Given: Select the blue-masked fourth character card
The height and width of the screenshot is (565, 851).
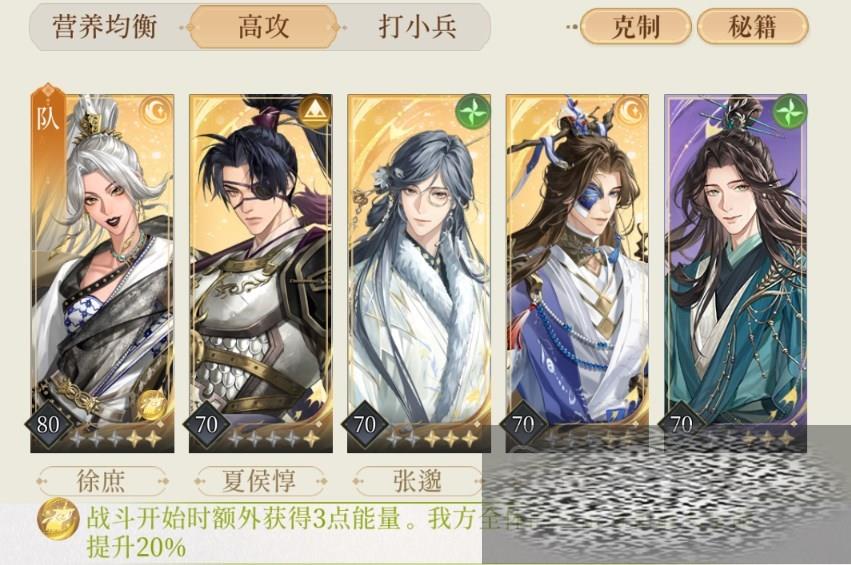Looking at the screenshot, I should tap(577, 273).
